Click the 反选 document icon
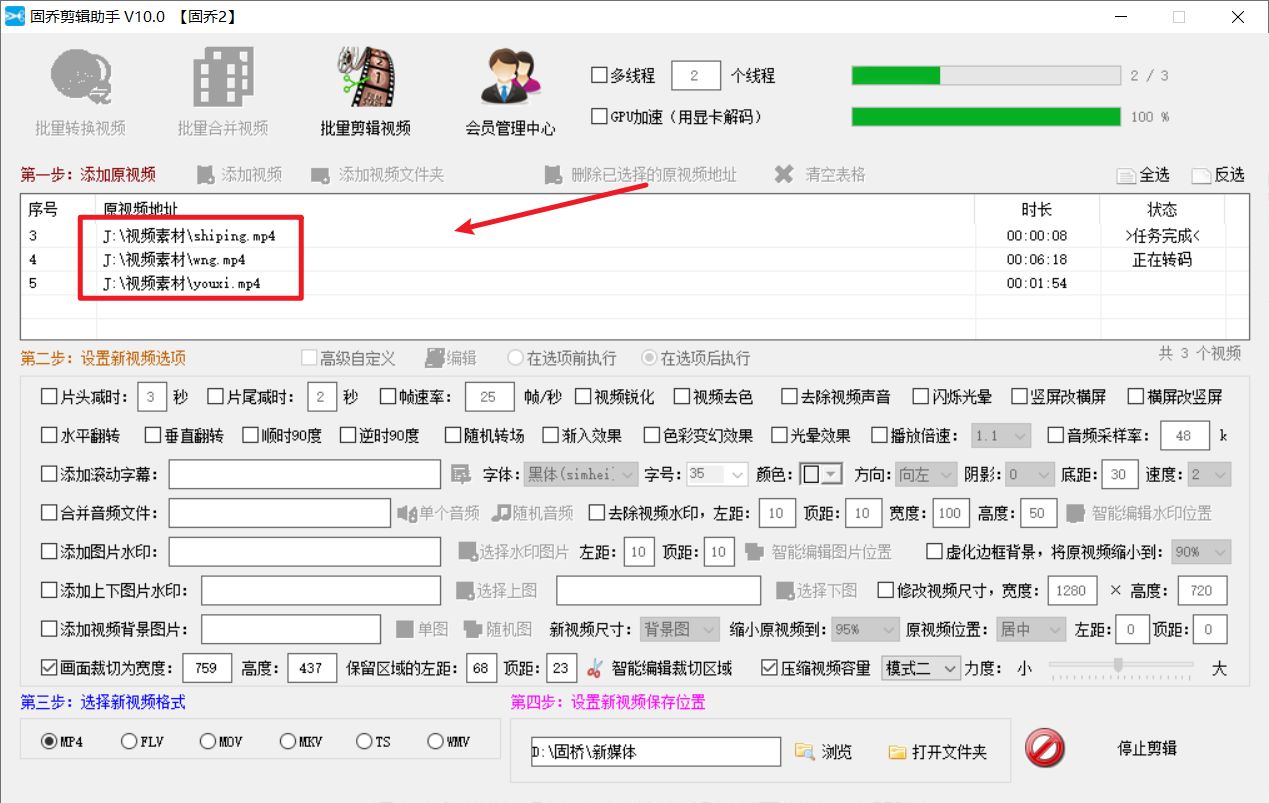This screenshot has width=1269, height=803. click(x=1201, y=176)
